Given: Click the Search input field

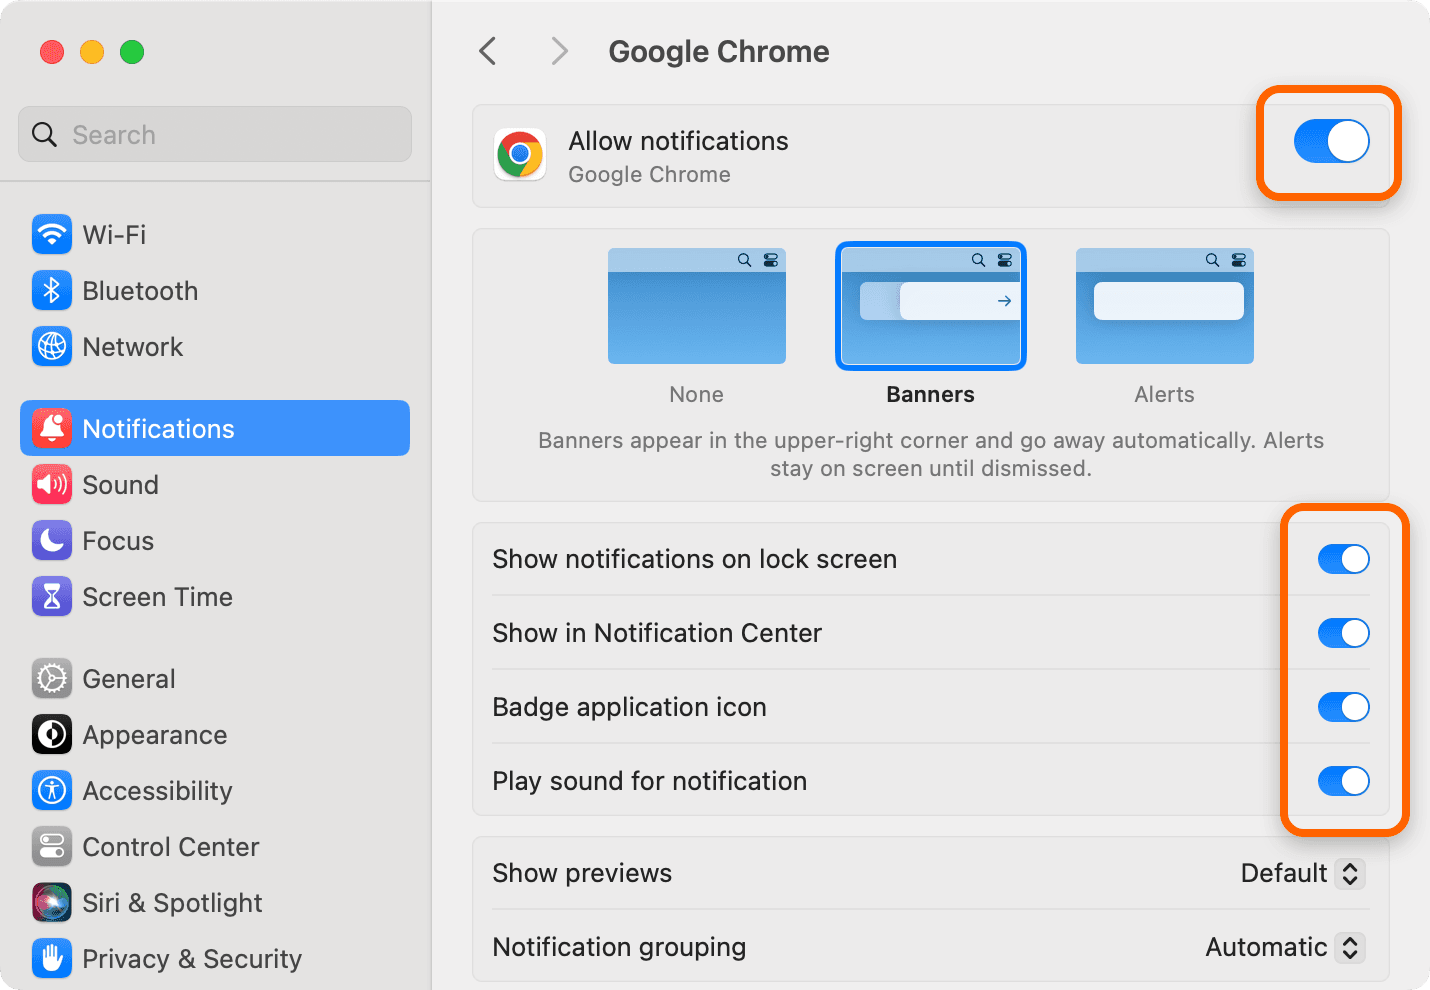Looking at the screenshot, I should point(215,134).
